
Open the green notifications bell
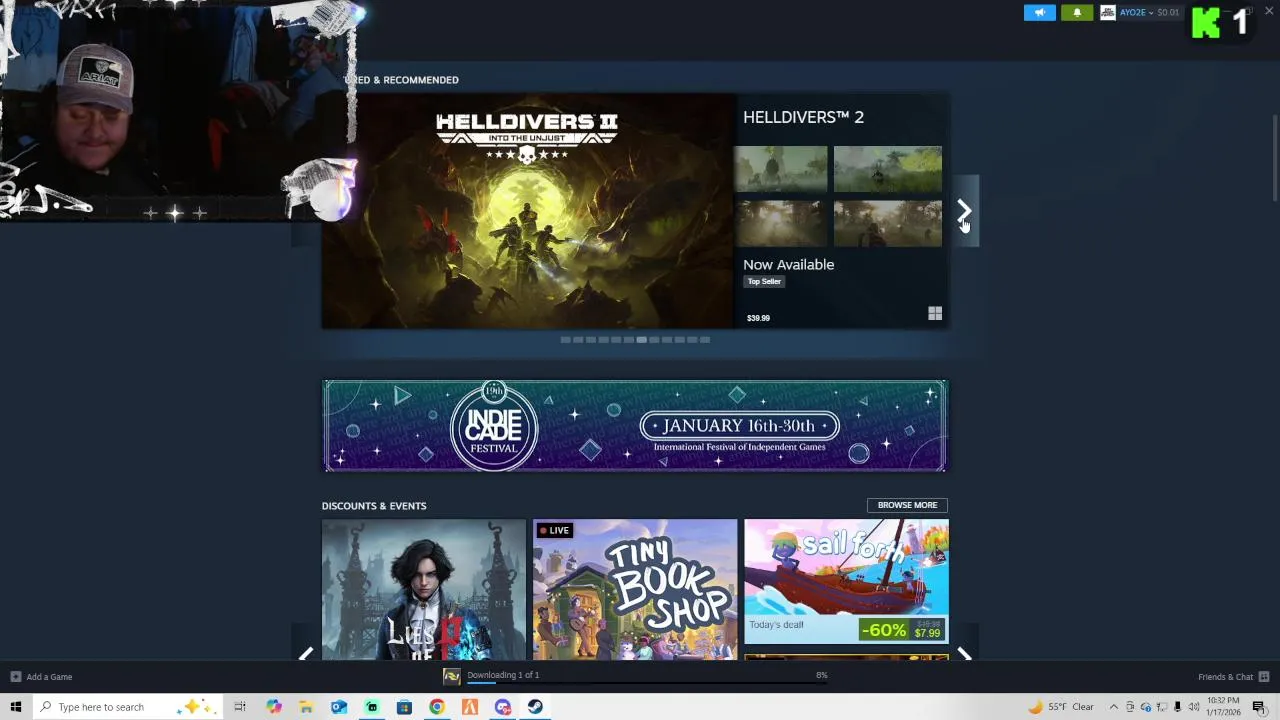click(1077, 12)
